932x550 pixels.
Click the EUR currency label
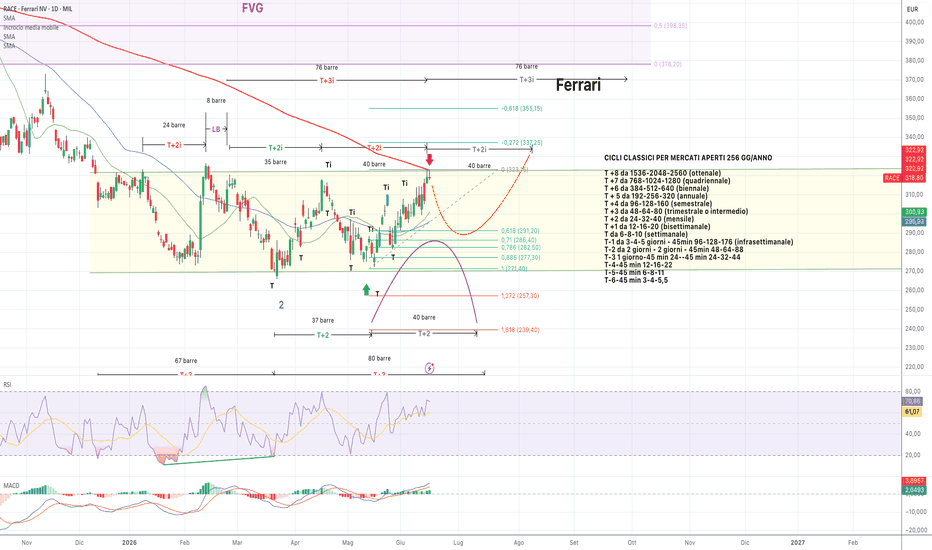tap(912, 9)
